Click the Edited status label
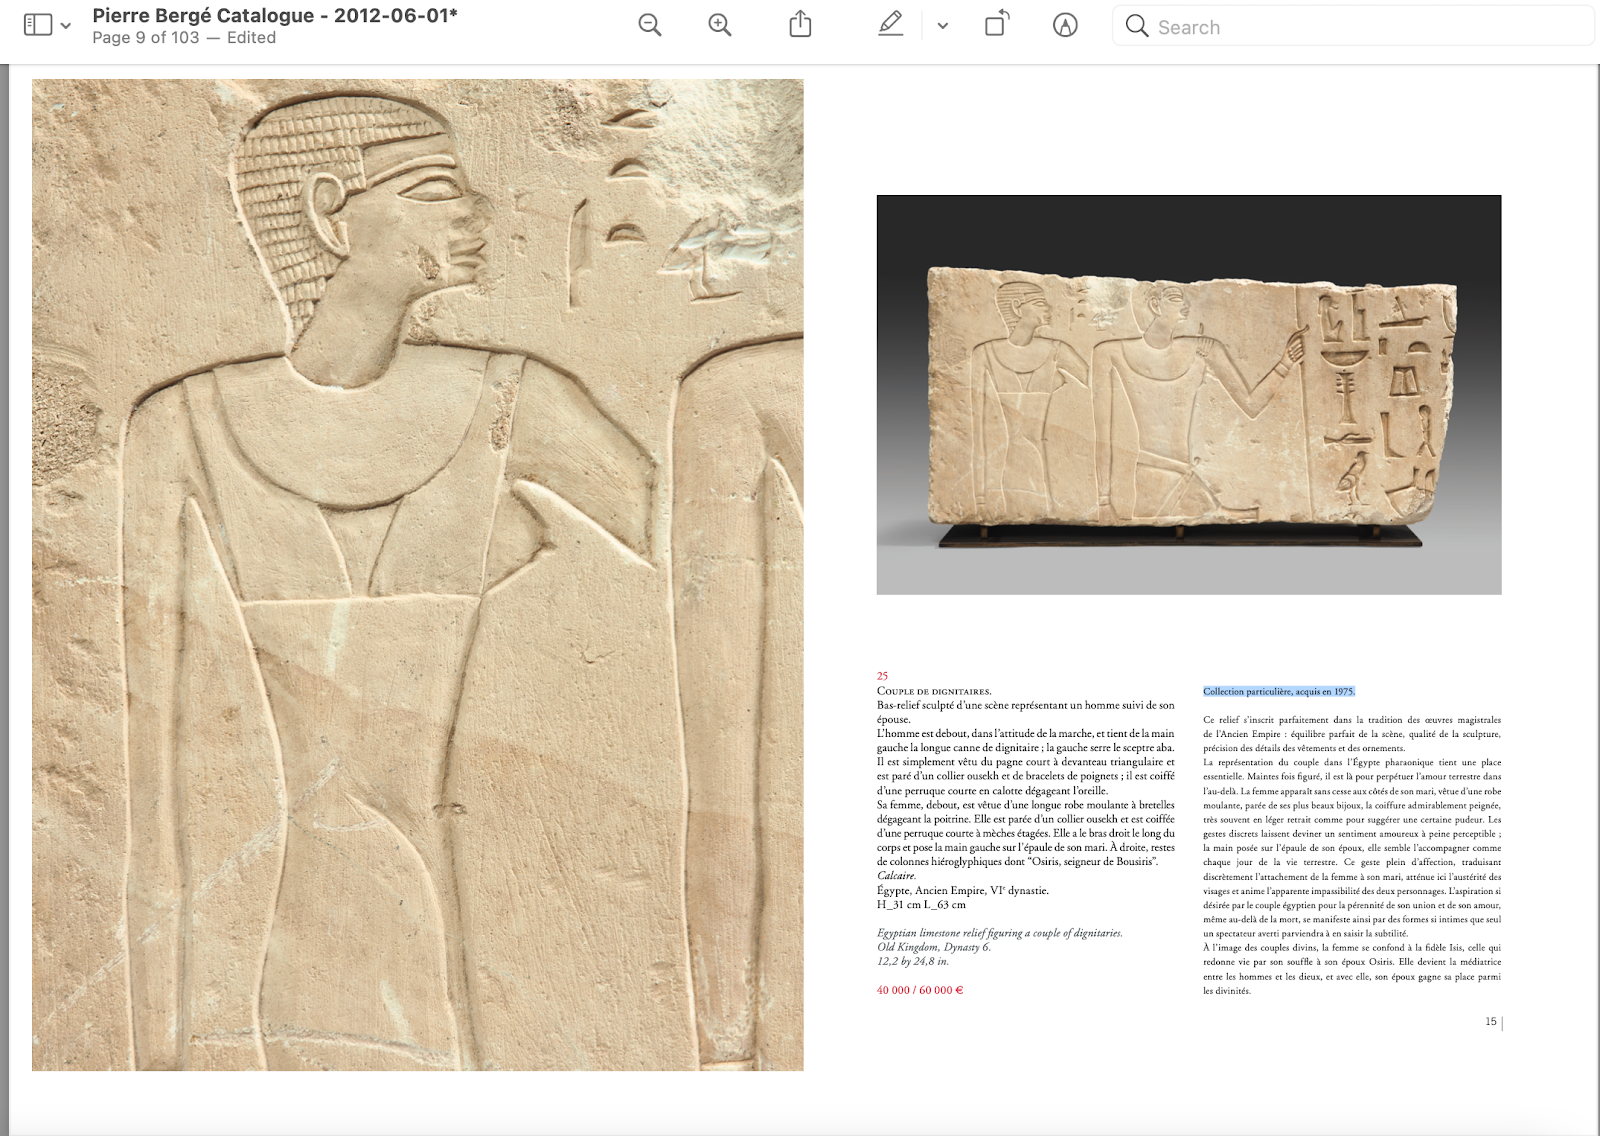Image resolution: width=1600 pixels, height=1136 pixels. [251, 38]
